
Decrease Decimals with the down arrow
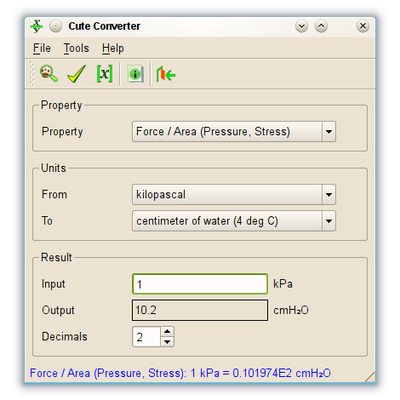(x=167, y=342)
